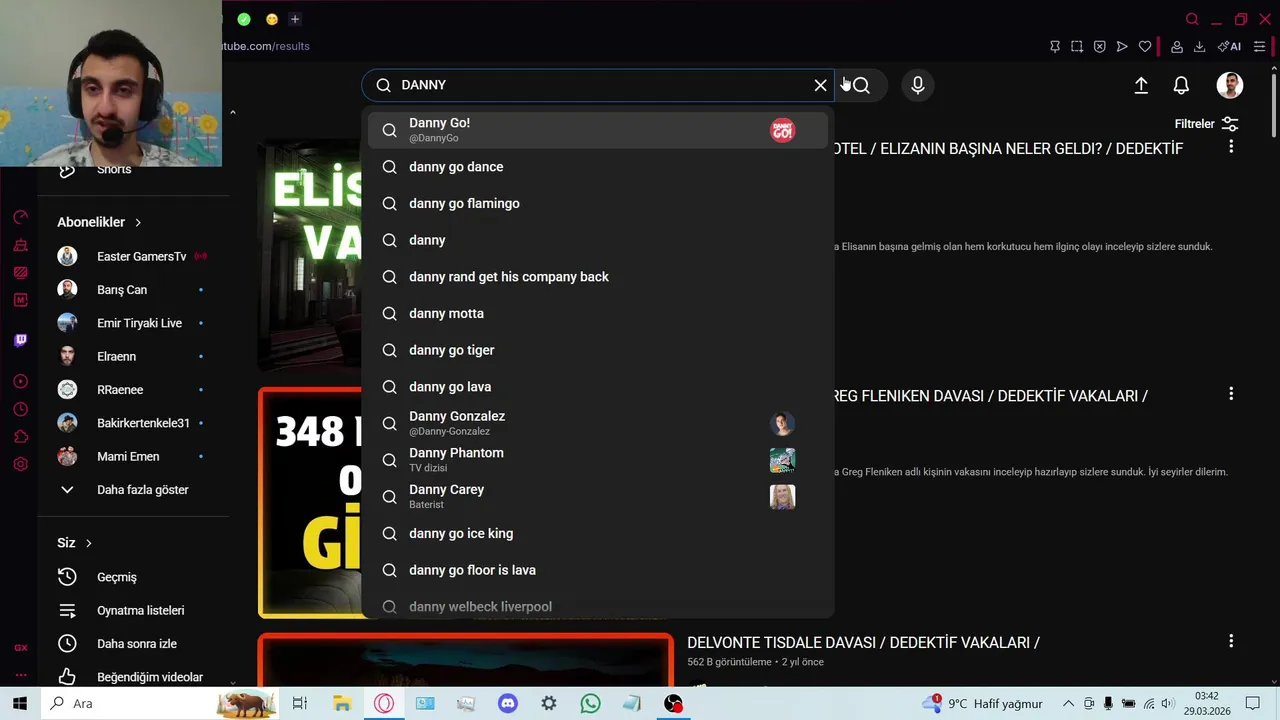Pick the 'danny go ice king' suggestion
Viewport: 1280px width, 720px height.
coord(598,533)
